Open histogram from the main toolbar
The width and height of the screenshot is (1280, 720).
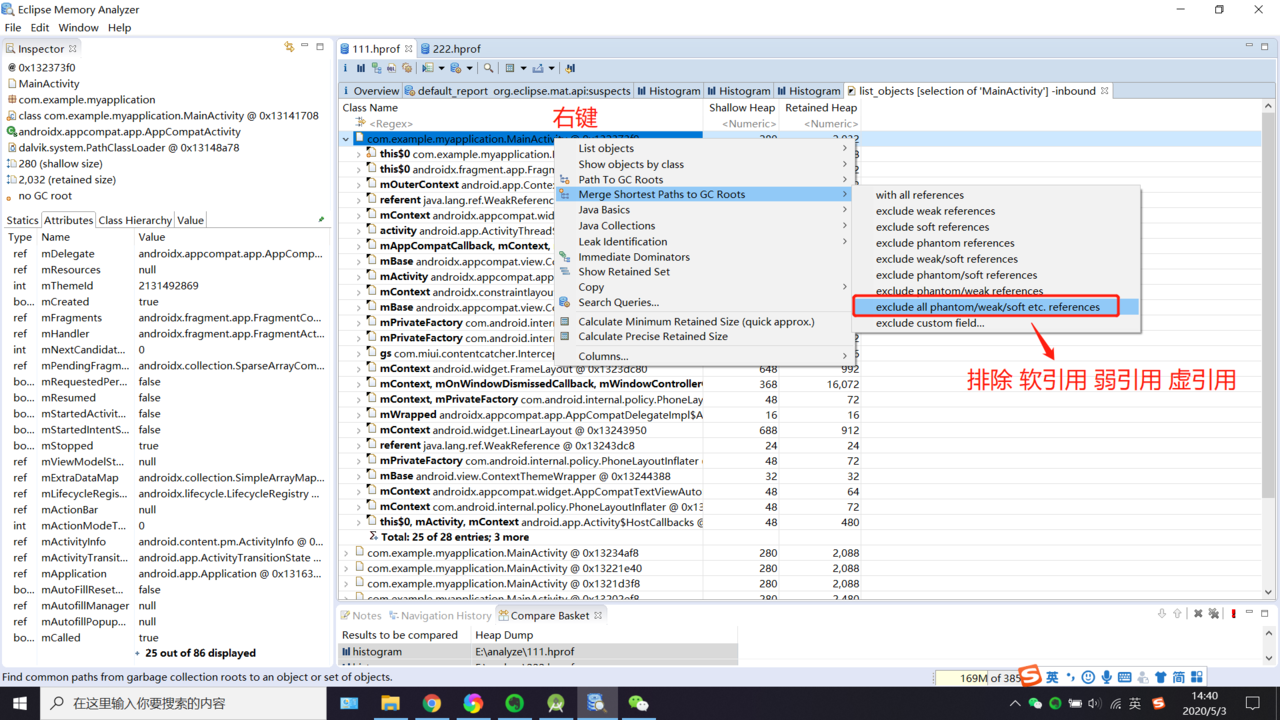click(x=361, y=68)
